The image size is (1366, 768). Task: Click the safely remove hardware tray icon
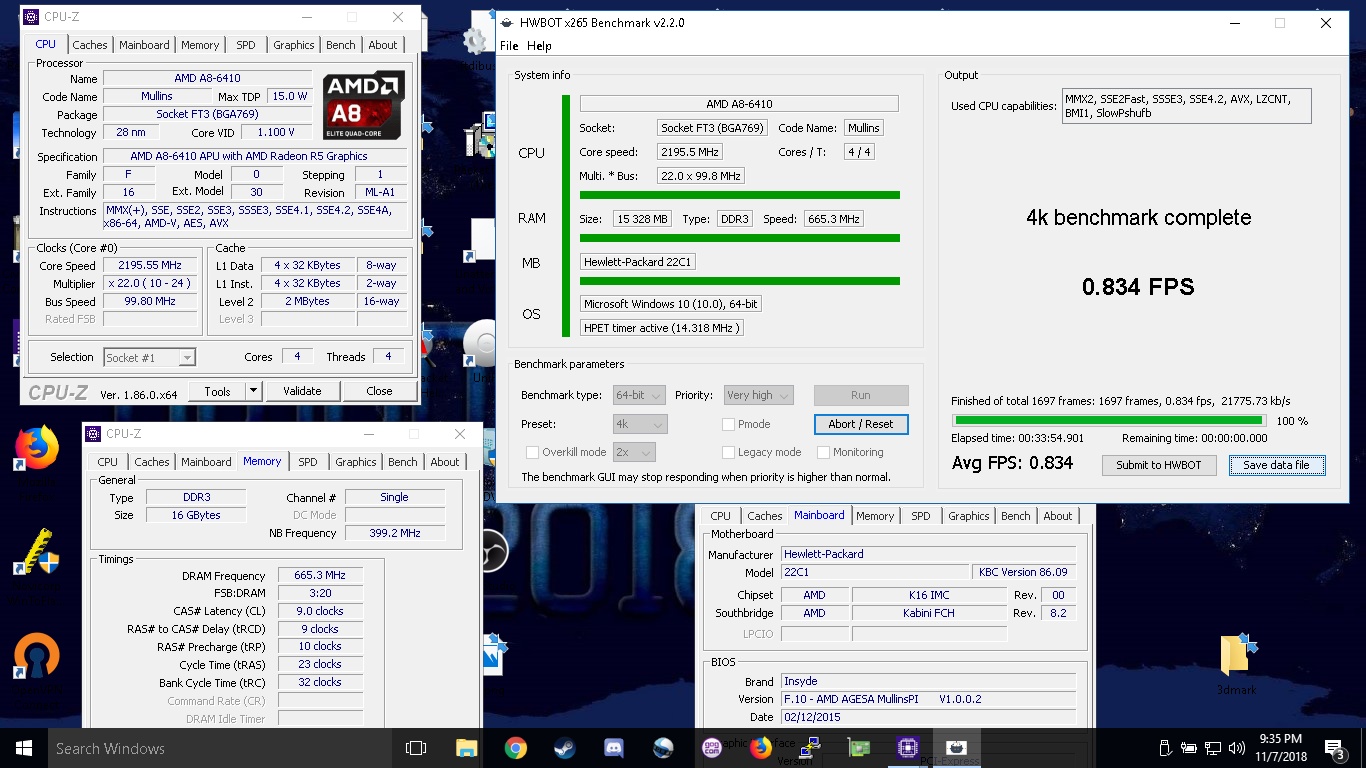coord(1165,748)
